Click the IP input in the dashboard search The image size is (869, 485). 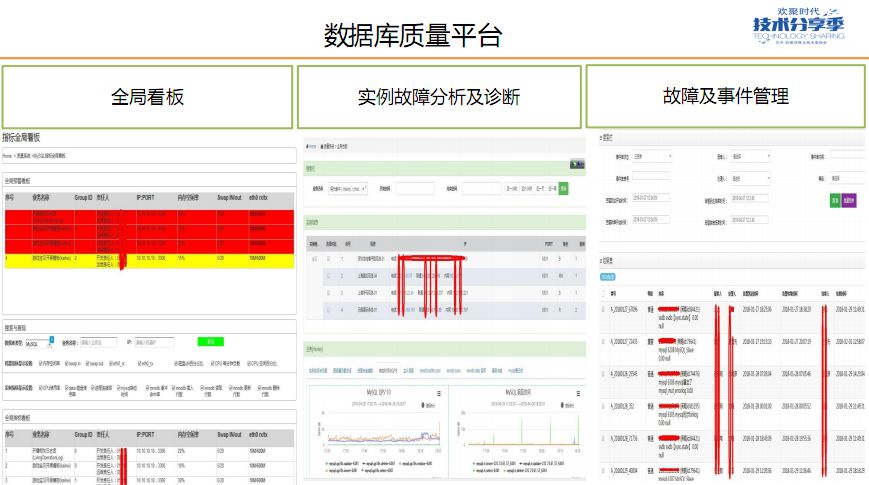[154, 343]
